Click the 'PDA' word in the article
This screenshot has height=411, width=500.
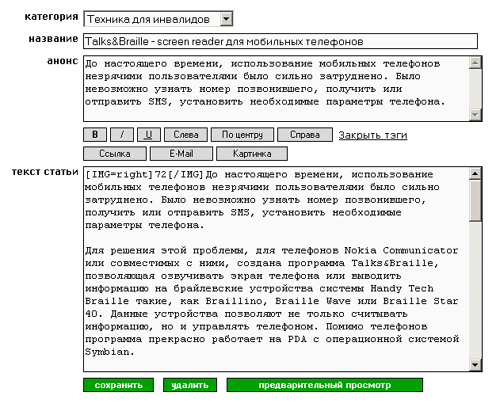[x=297, y=339]
